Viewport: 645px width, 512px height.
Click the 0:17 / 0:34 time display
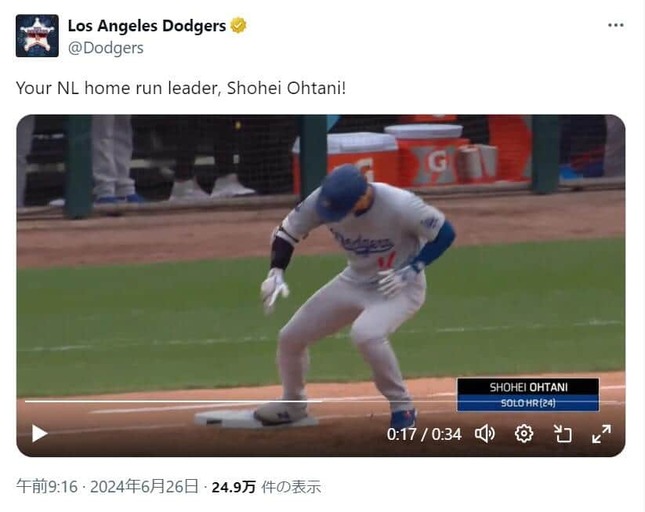424,434
